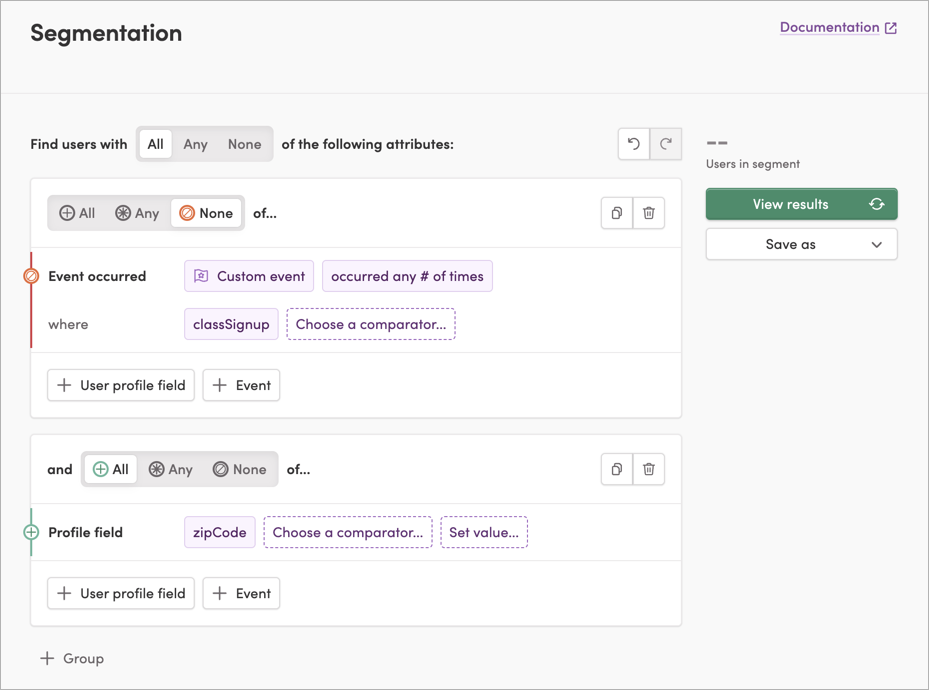Click the undo arrow icon
Image resolution: width=929 pixels, height=690 pixels.
pos(633,144)
